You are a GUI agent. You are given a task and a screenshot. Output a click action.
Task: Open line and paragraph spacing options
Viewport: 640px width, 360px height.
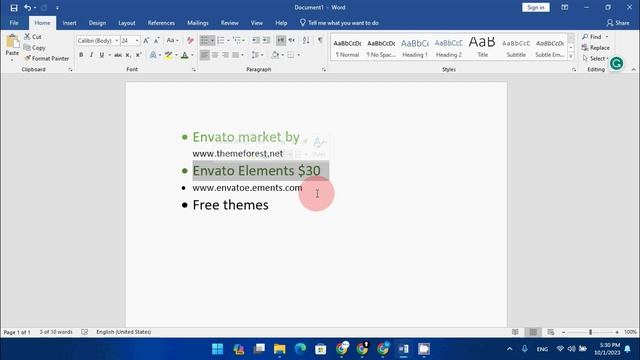[x=256, y=55]
